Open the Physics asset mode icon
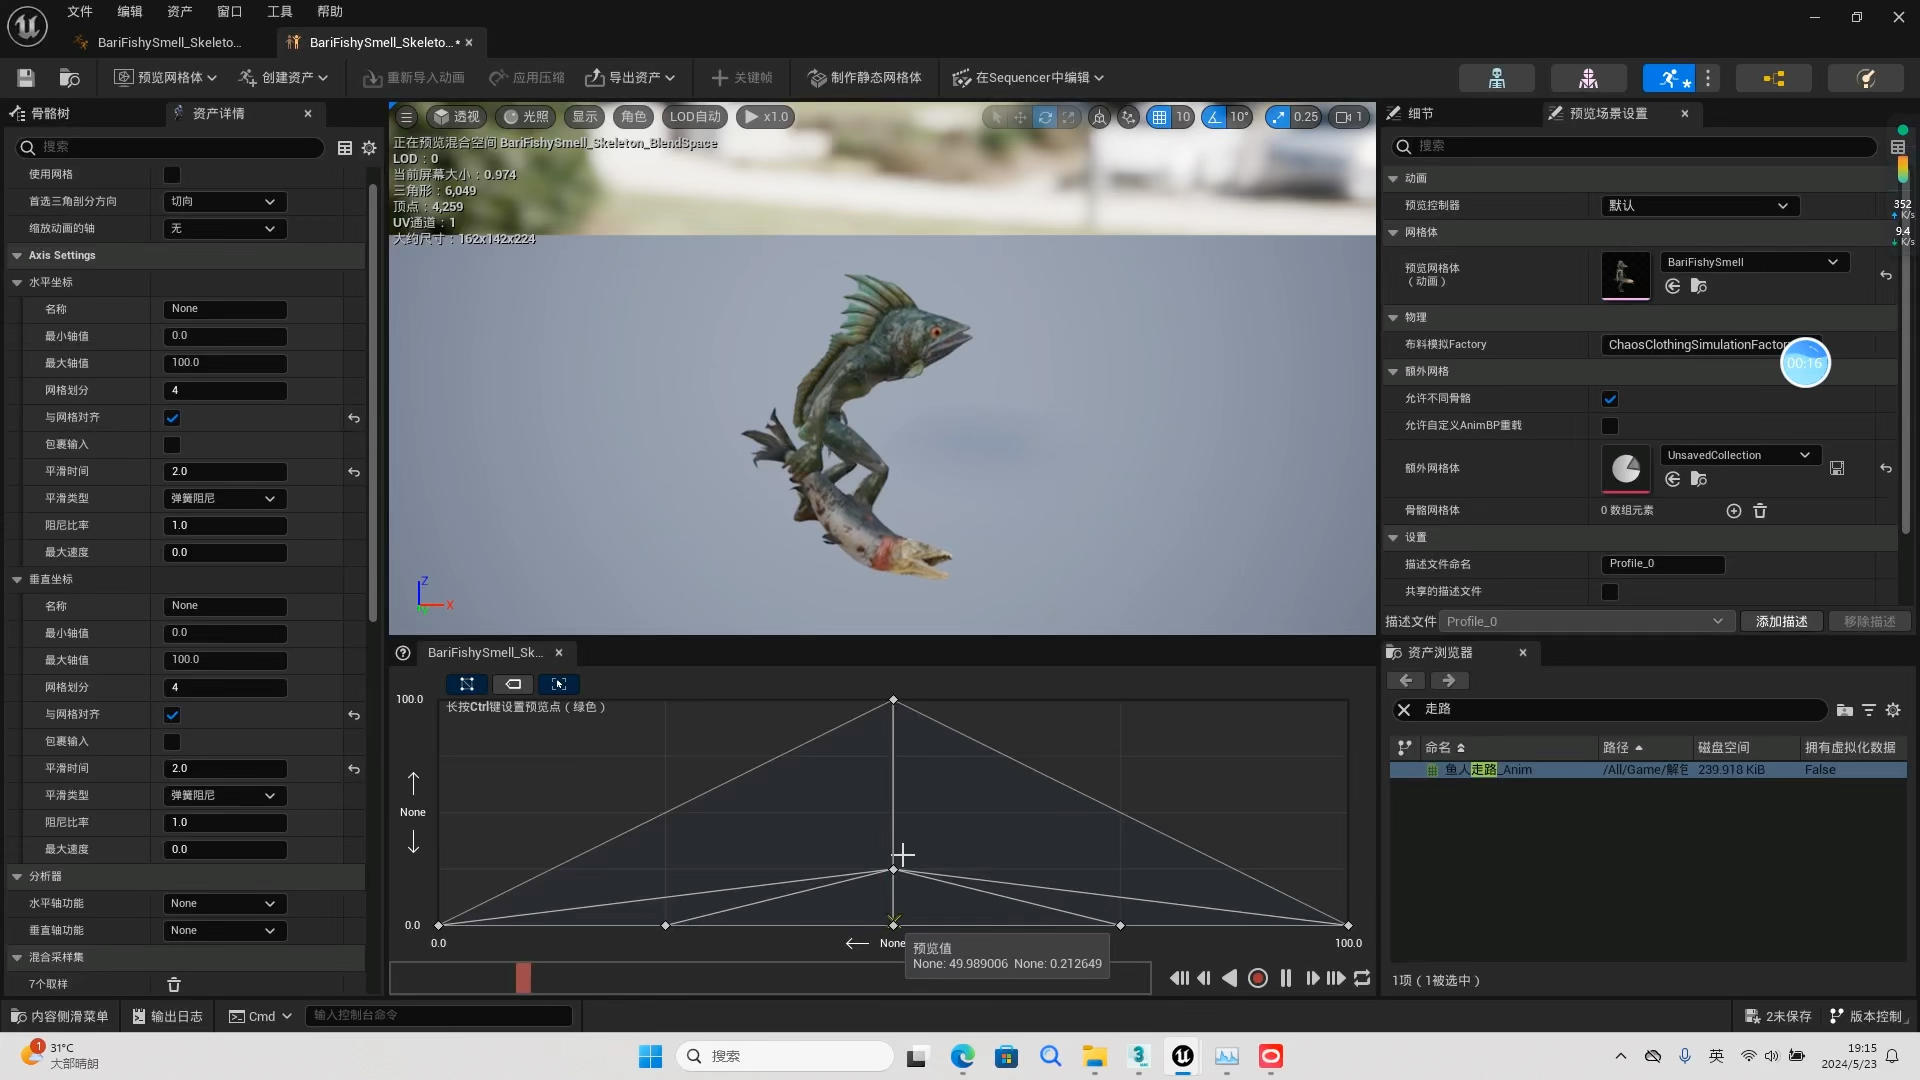Screen dimensions: 1920x1080 [1865, 78]
